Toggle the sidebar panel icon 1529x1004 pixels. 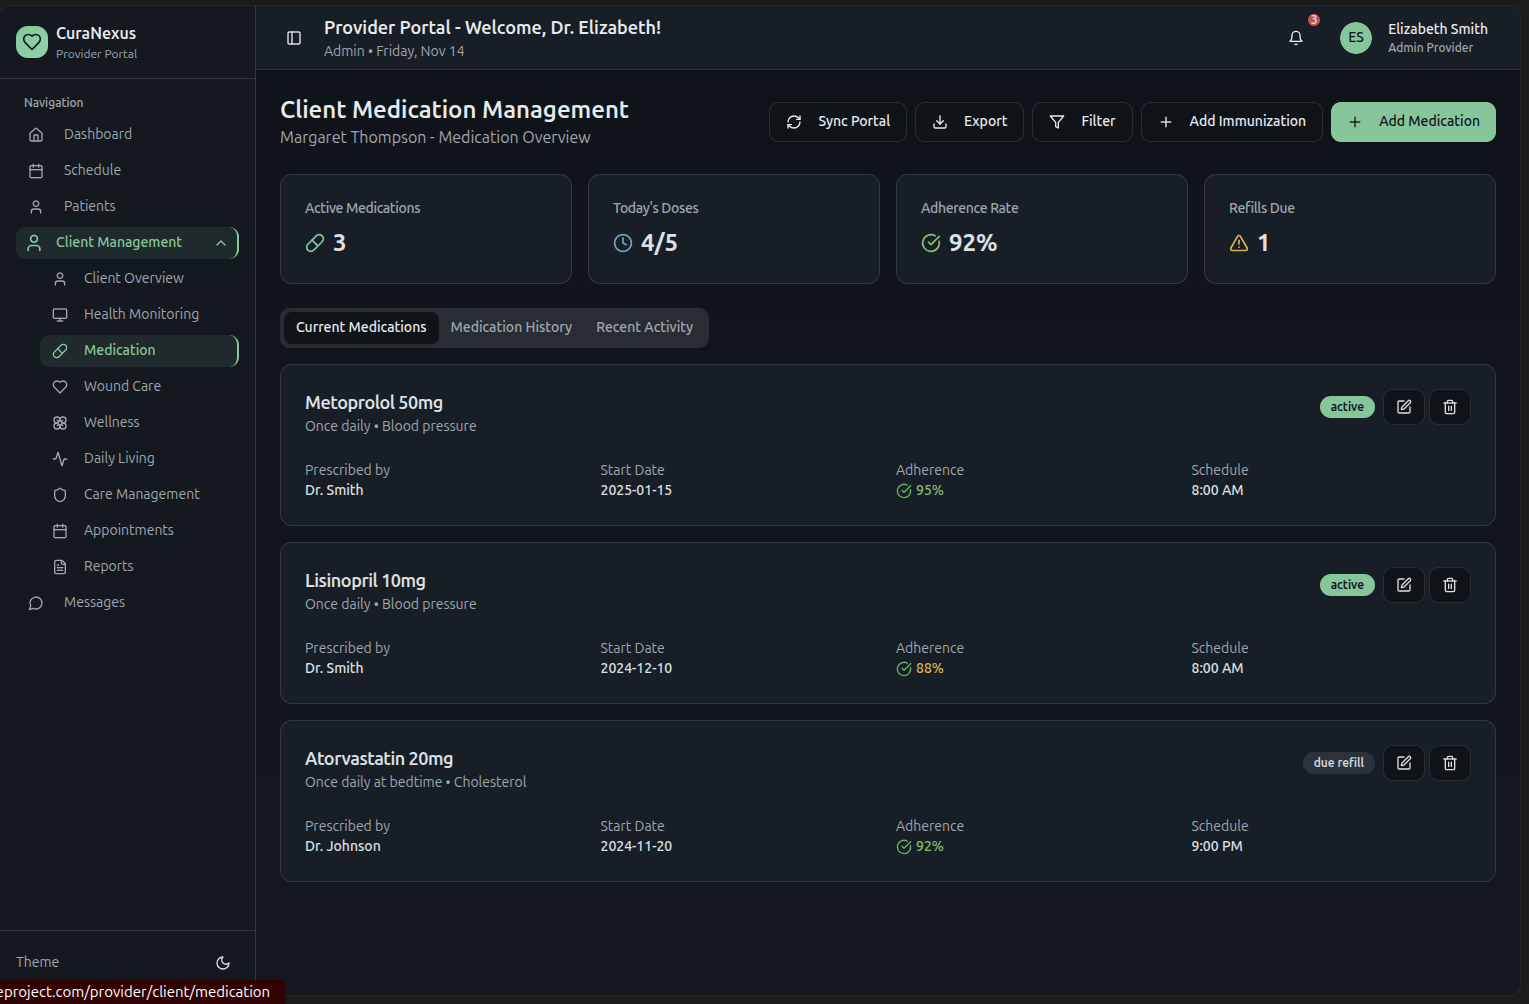click(294, 38)
